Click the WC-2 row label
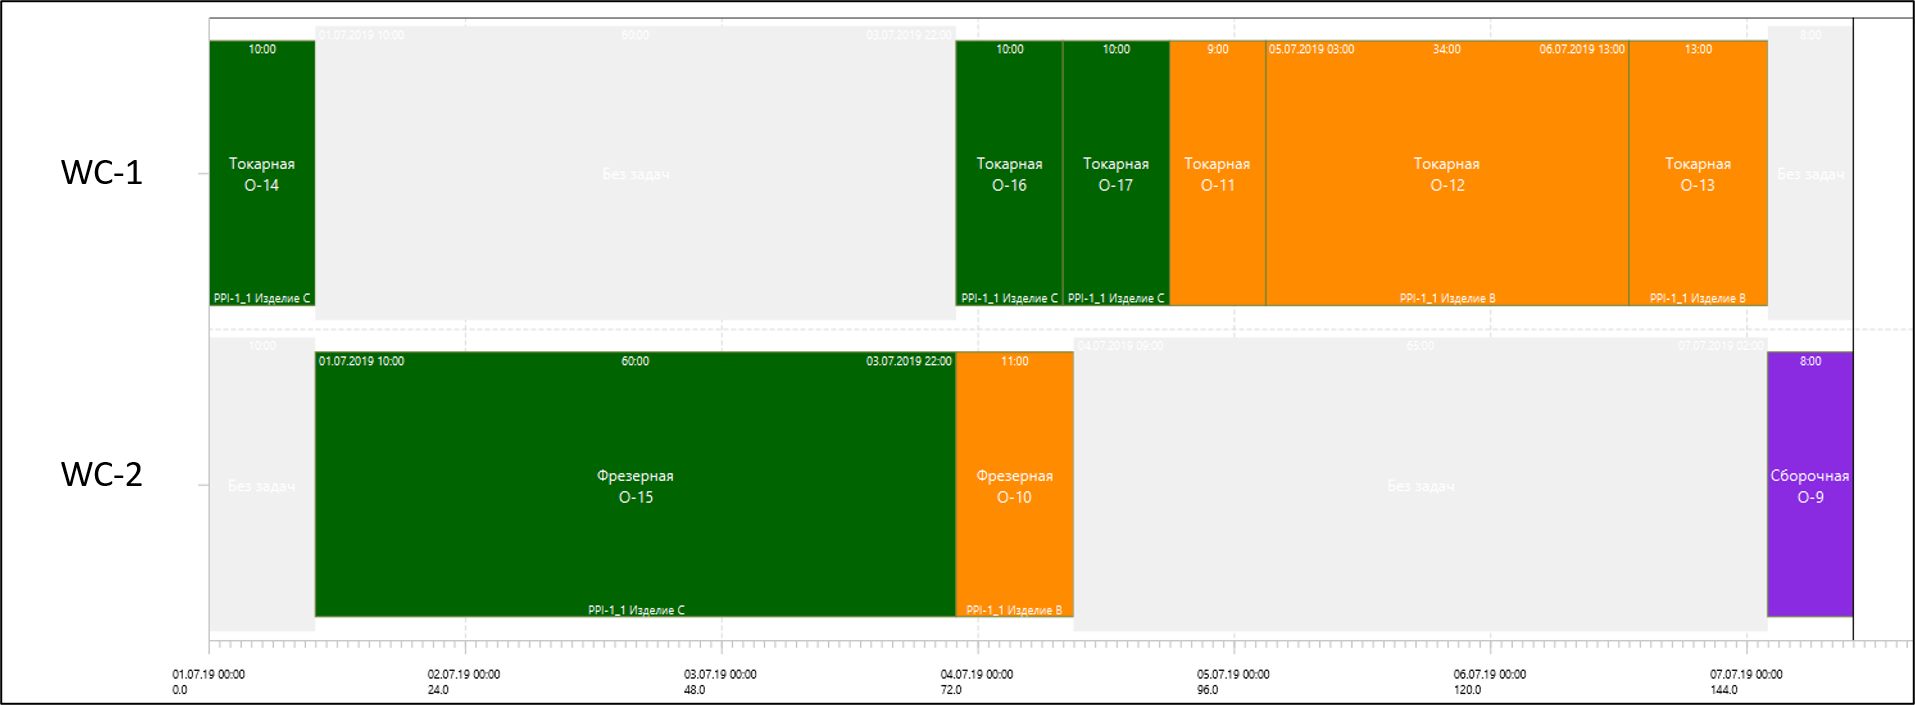This screenshot has width=1915, height=705. 102,474
